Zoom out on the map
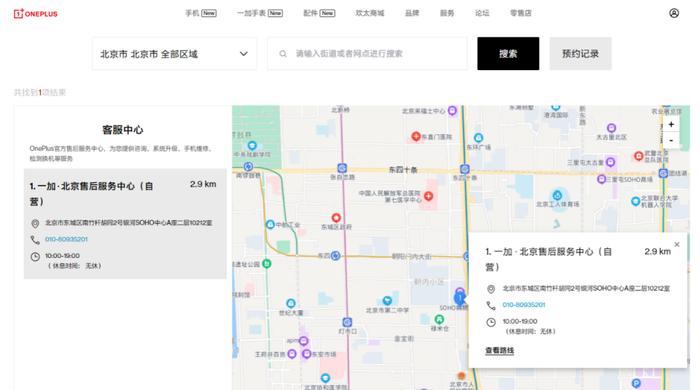This screenshot has height=390, width=700. tap(671, 140)
